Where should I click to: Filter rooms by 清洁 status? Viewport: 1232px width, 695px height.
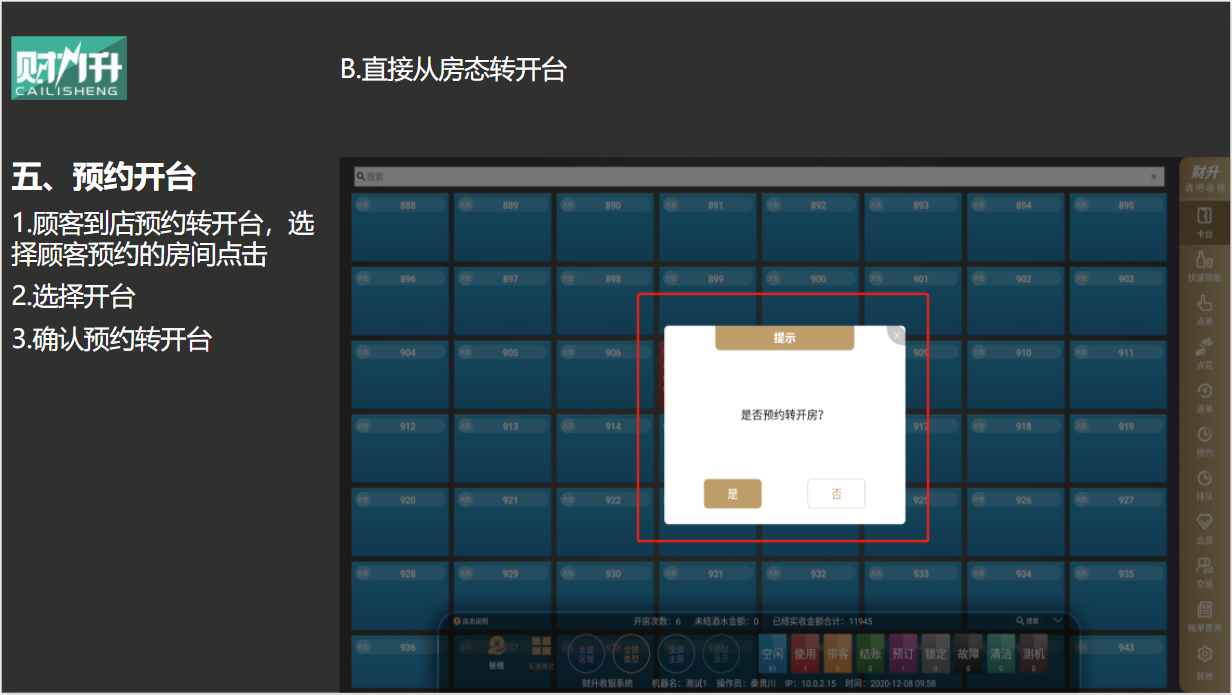coord(1001,654)
